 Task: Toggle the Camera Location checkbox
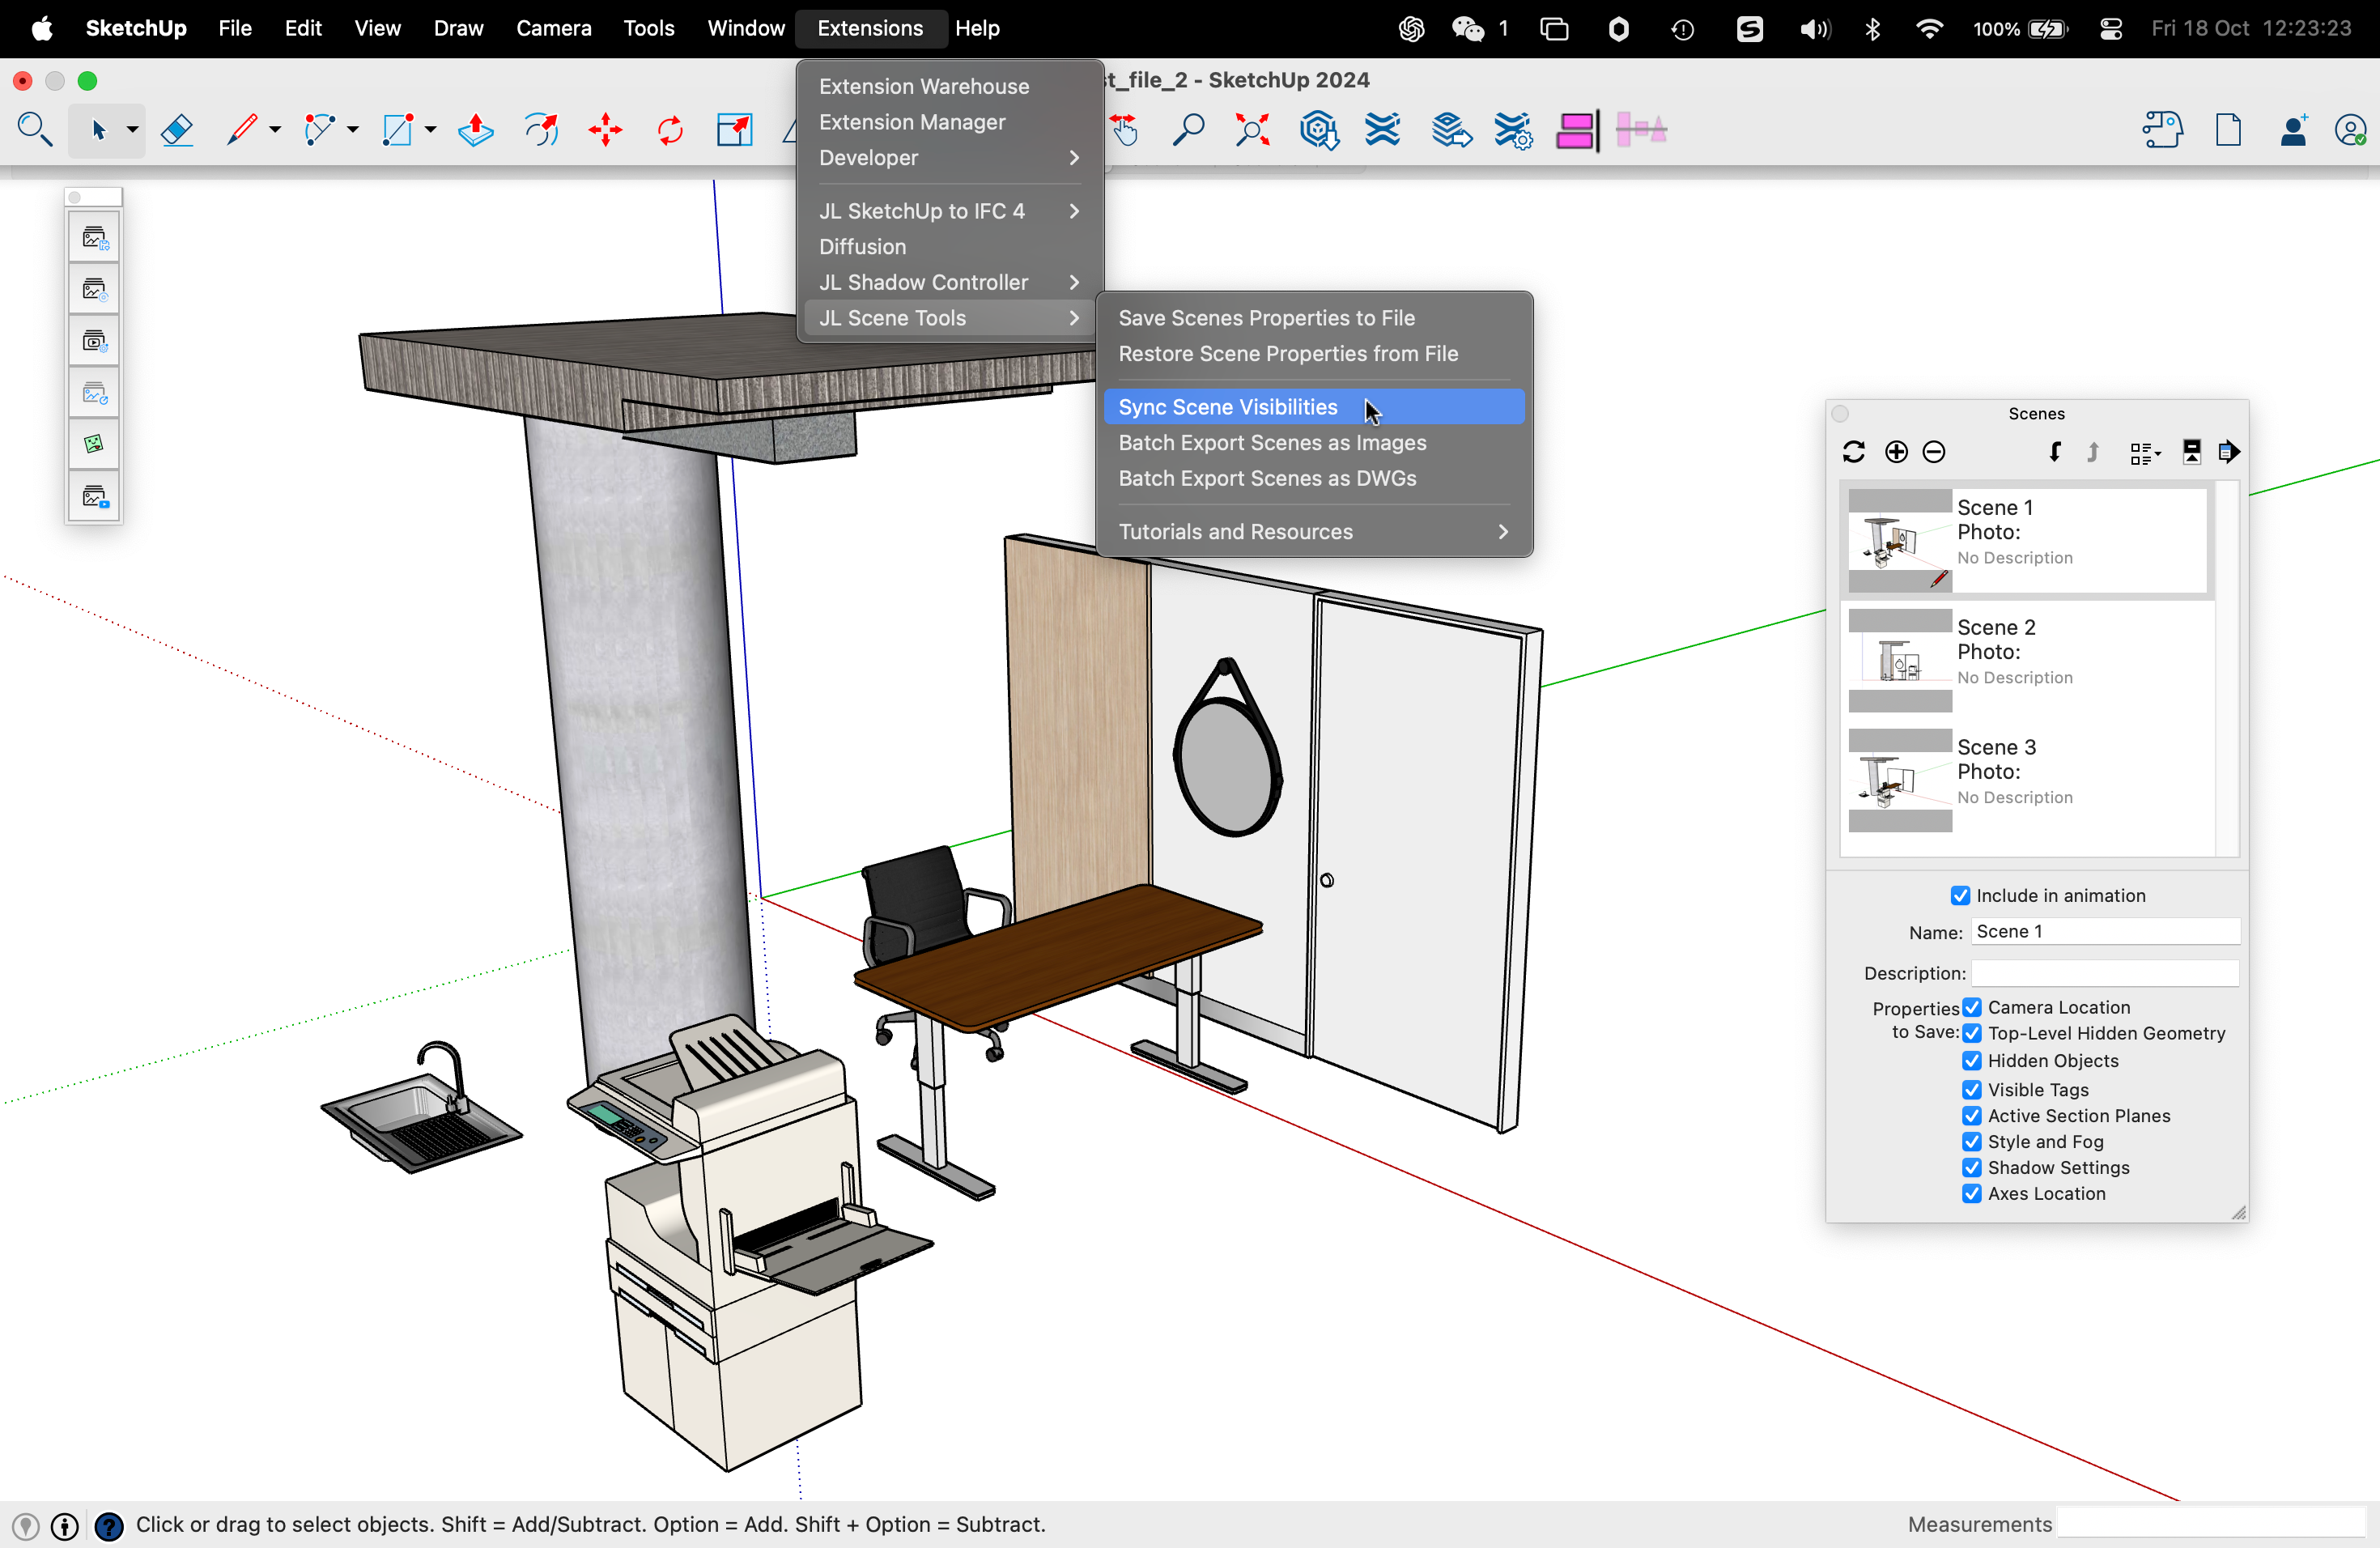(1972, 1007)
